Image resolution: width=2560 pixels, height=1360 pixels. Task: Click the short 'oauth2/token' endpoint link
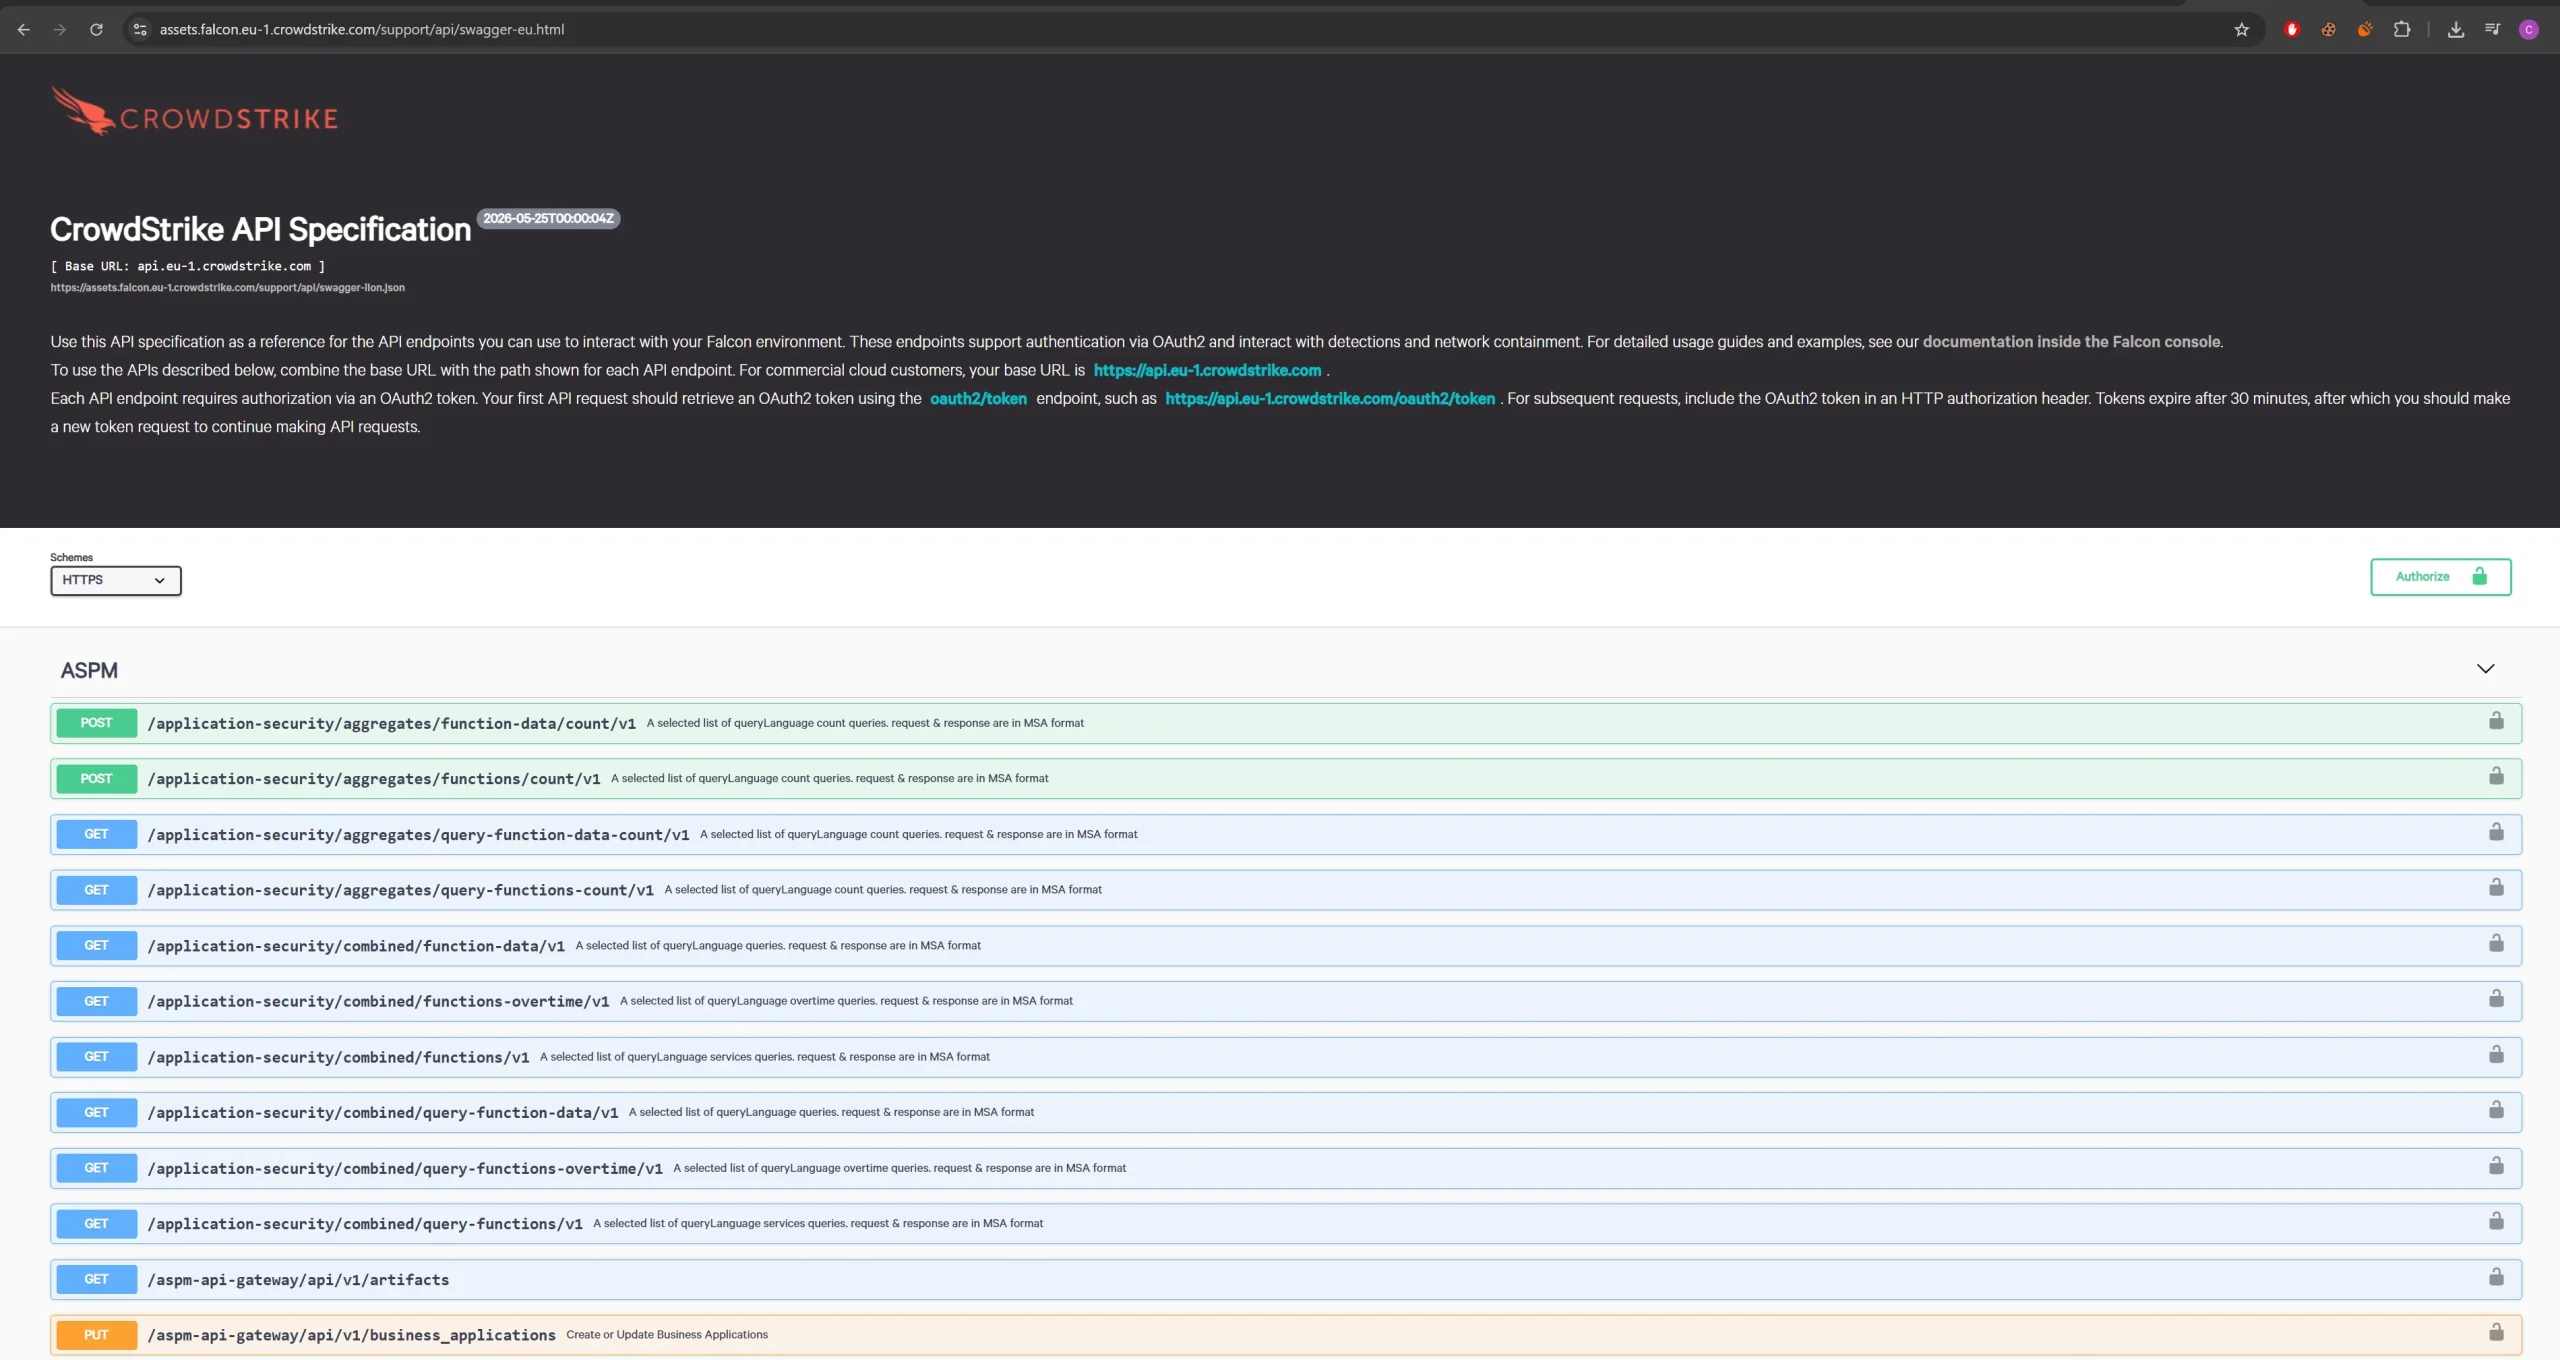[x=978, y=398]
